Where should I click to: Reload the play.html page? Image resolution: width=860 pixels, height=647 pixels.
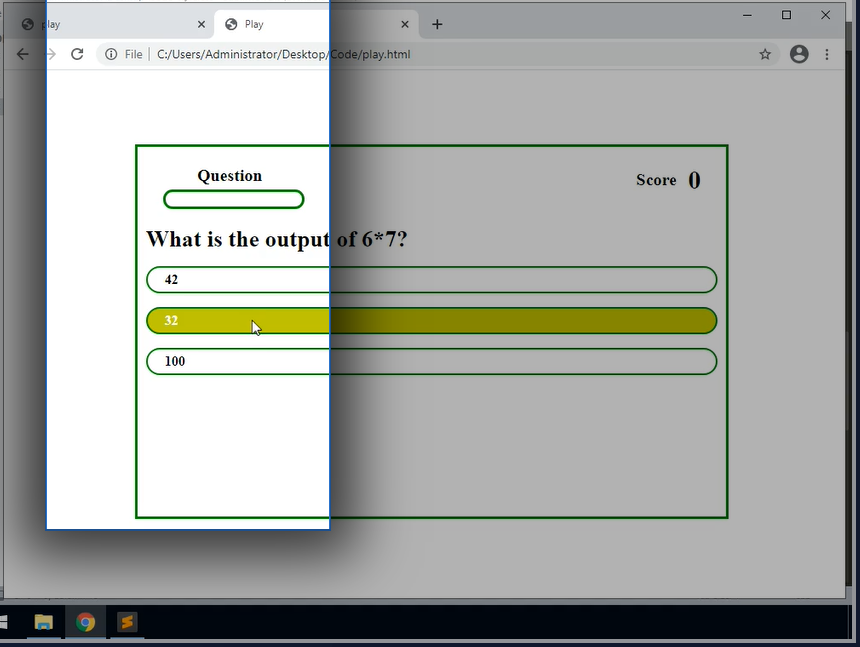(77, 54)
